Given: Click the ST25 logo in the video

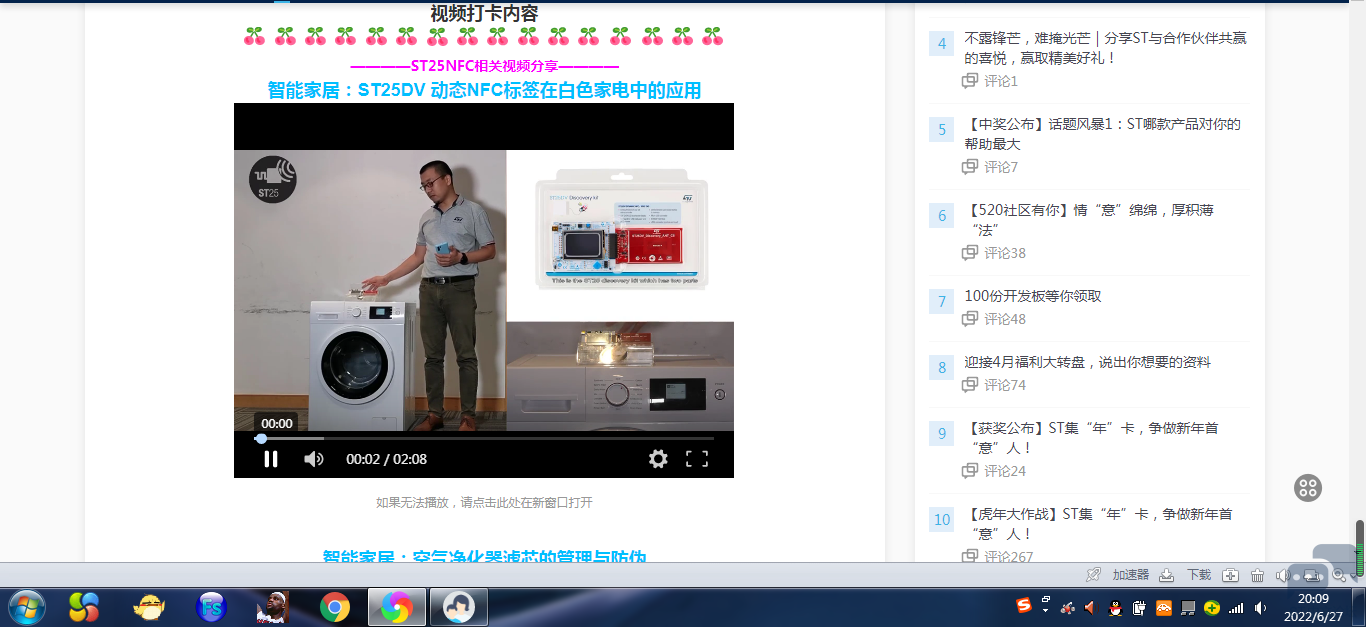Looking at the screenshot, I should [272, 179].
